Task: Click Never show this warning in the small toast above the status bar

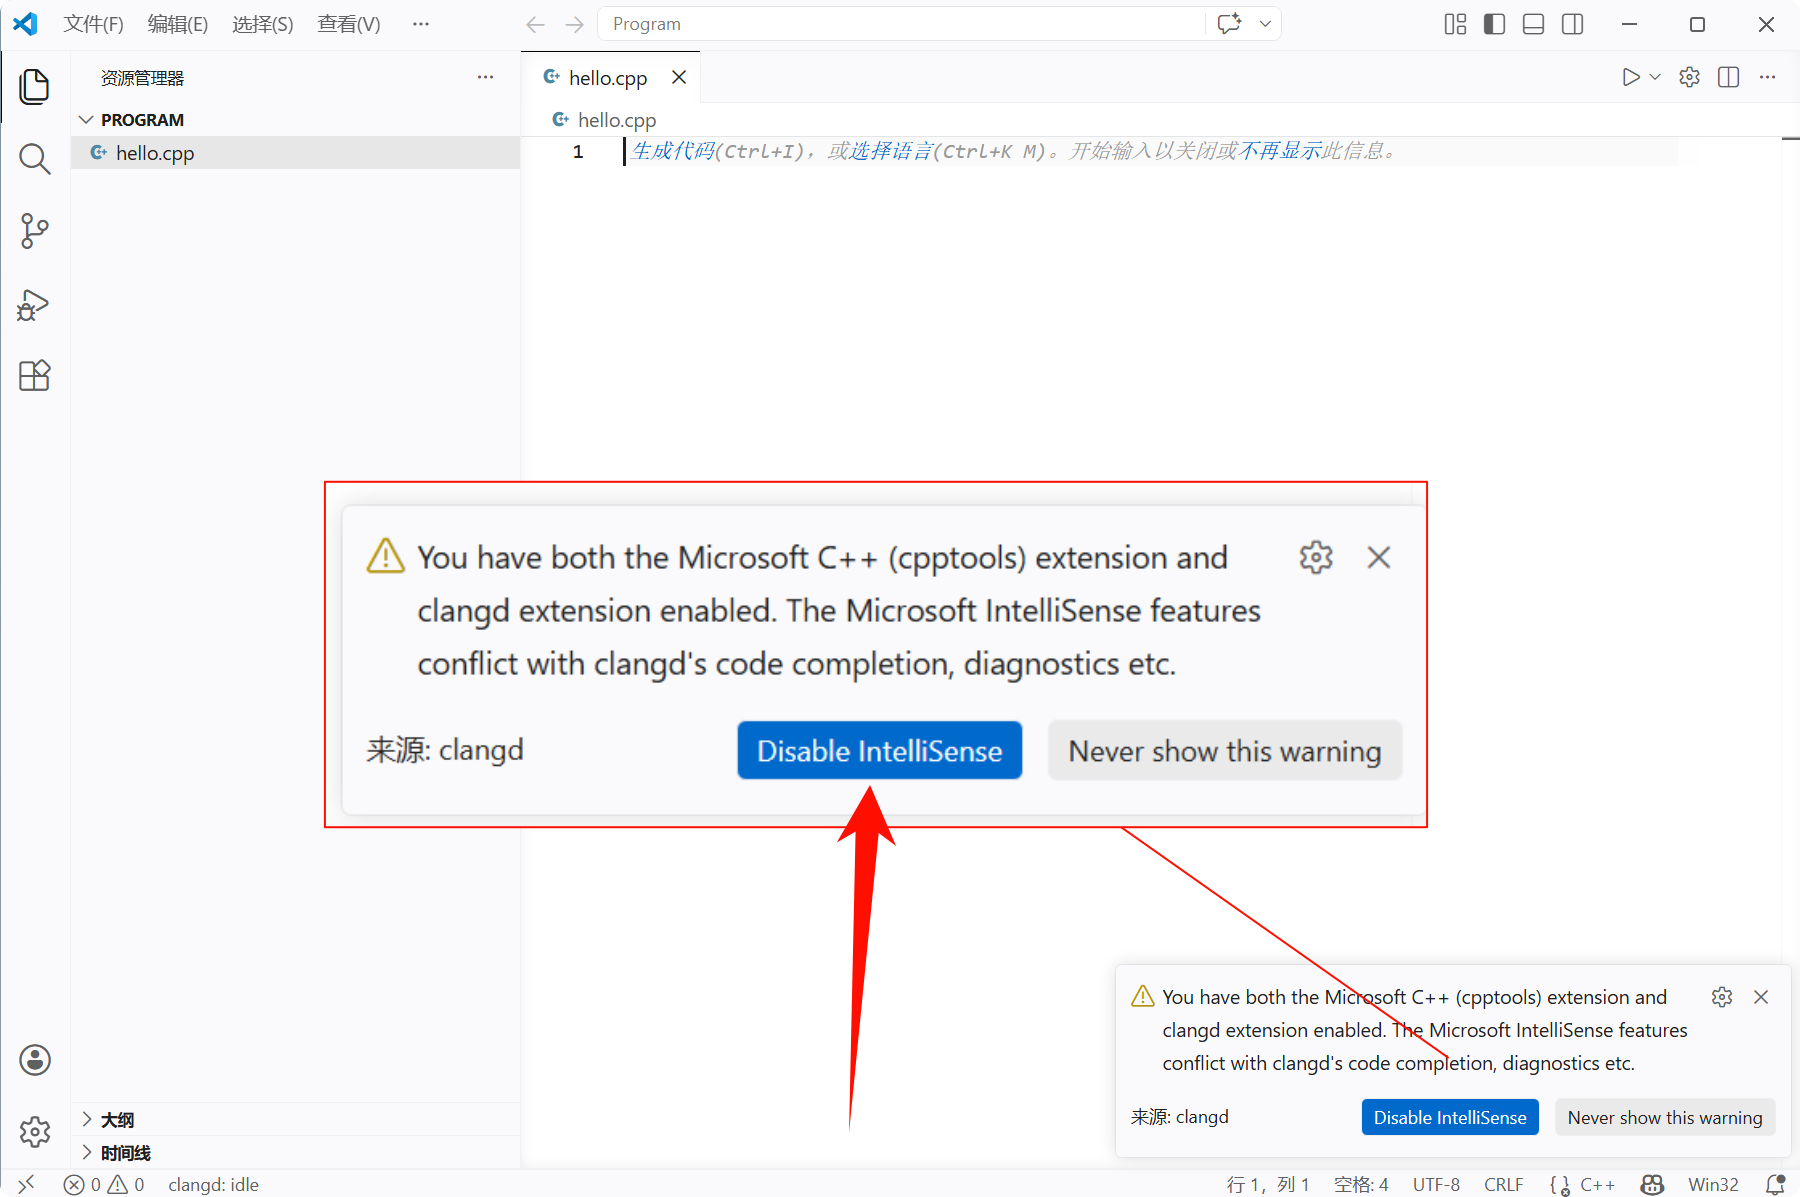Action: pos(1665,1117)
